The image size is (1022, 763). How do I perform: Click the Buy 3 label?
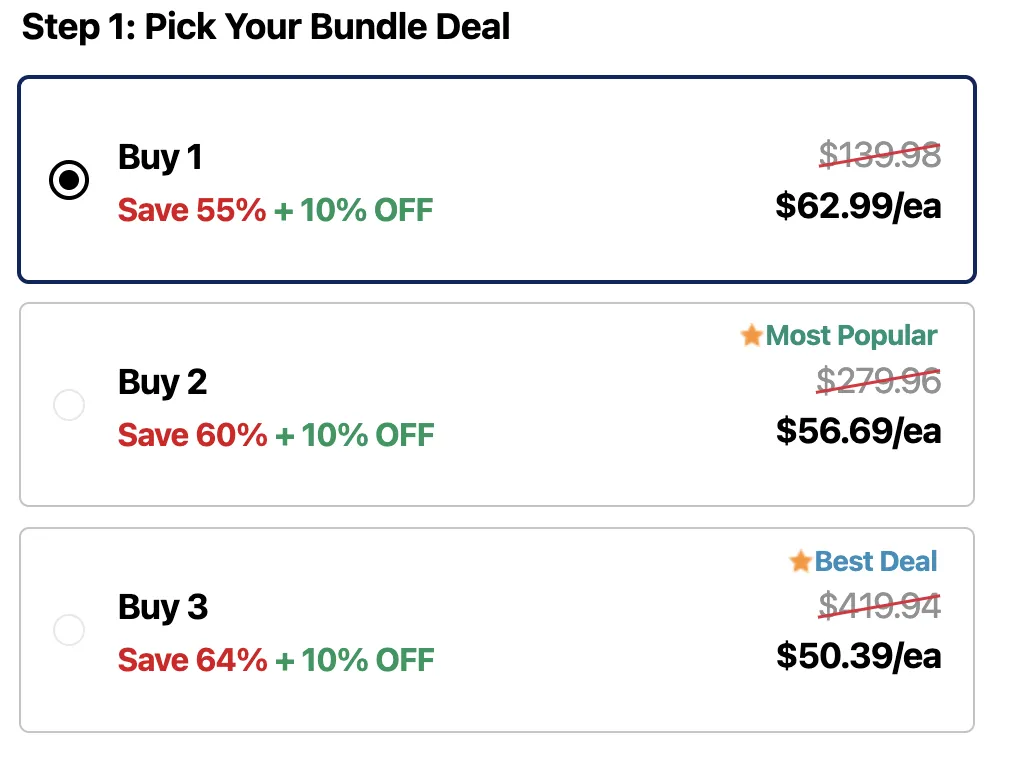point(162,607)
